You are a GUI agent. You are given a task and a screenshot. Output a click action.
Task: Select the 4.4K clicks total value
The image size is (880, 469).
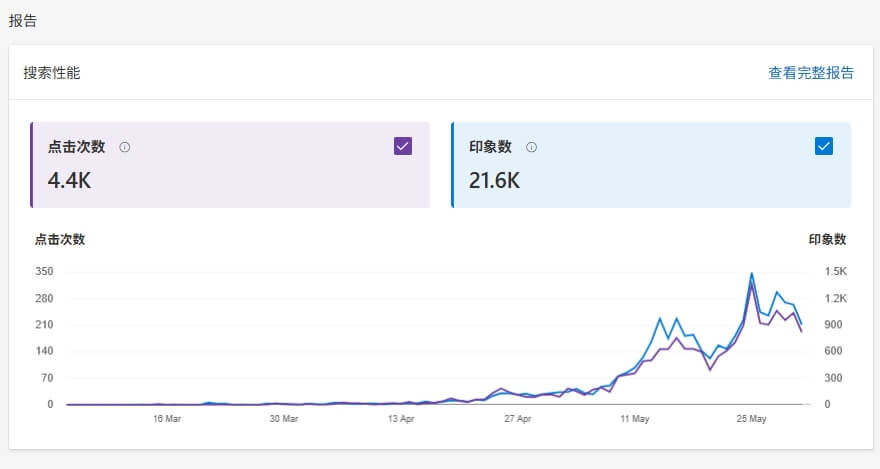[70, 181]
